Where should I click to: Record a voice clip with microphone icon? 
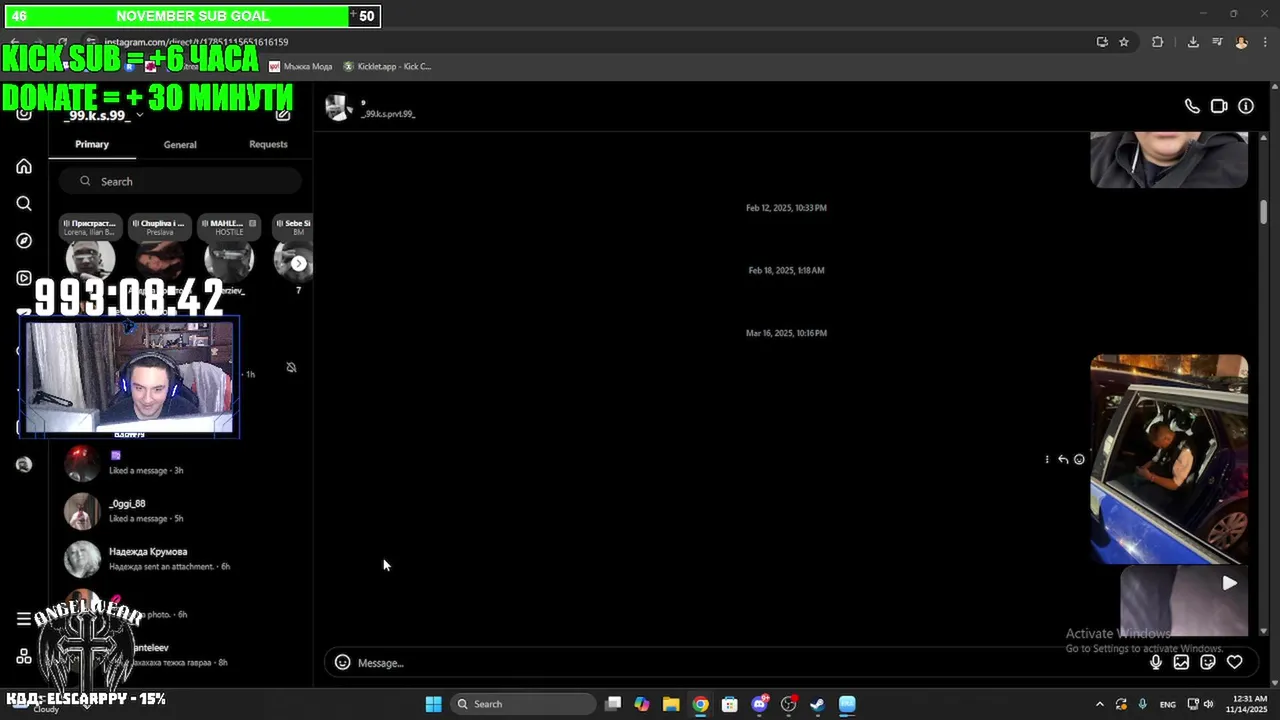point(1156,662)
